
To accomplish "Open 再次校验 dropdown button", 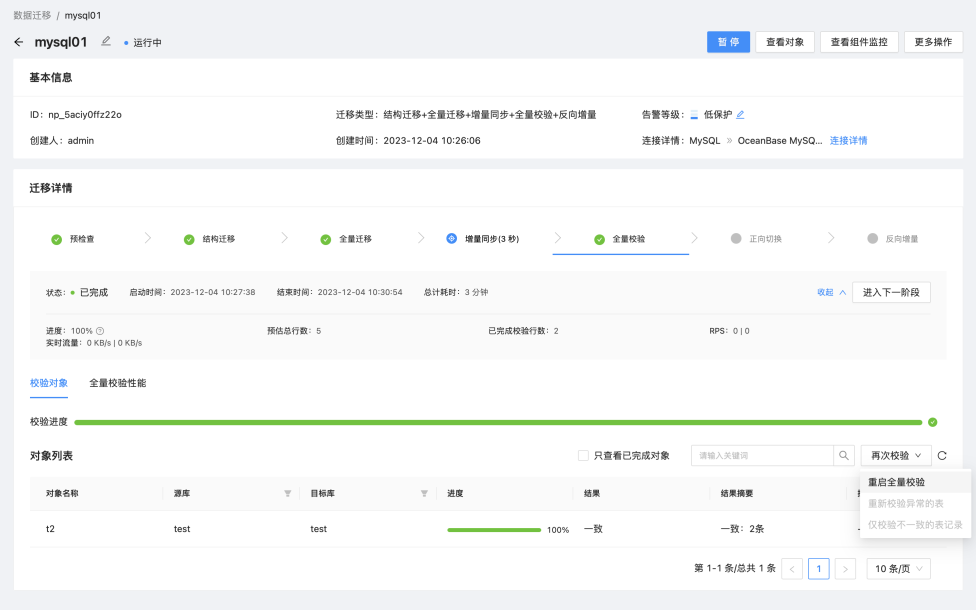I will click(896, 456).
